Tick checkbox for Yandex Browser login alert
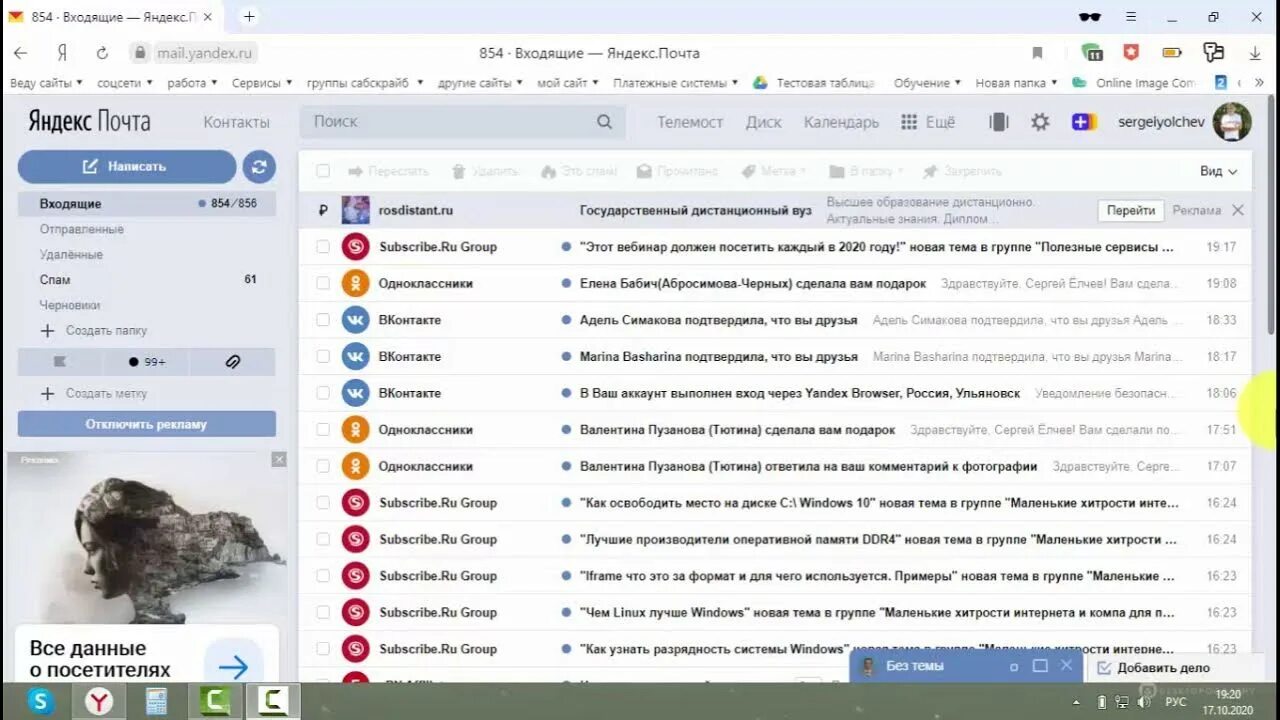This screenshot has width=1280, height=720. click(x=323, y=393)
